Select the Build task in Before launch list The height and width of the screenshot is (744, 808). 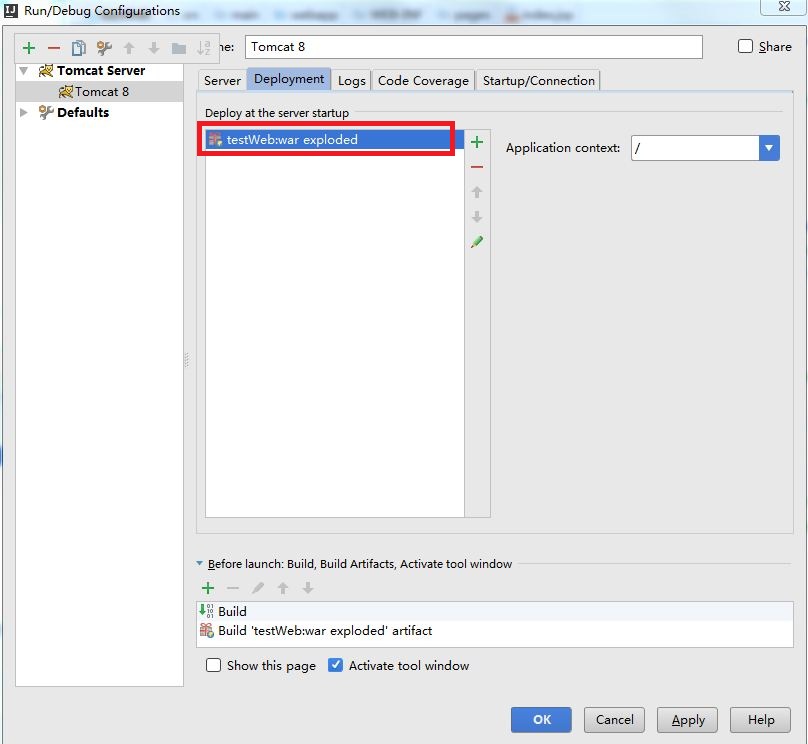(x=495, y=611)
